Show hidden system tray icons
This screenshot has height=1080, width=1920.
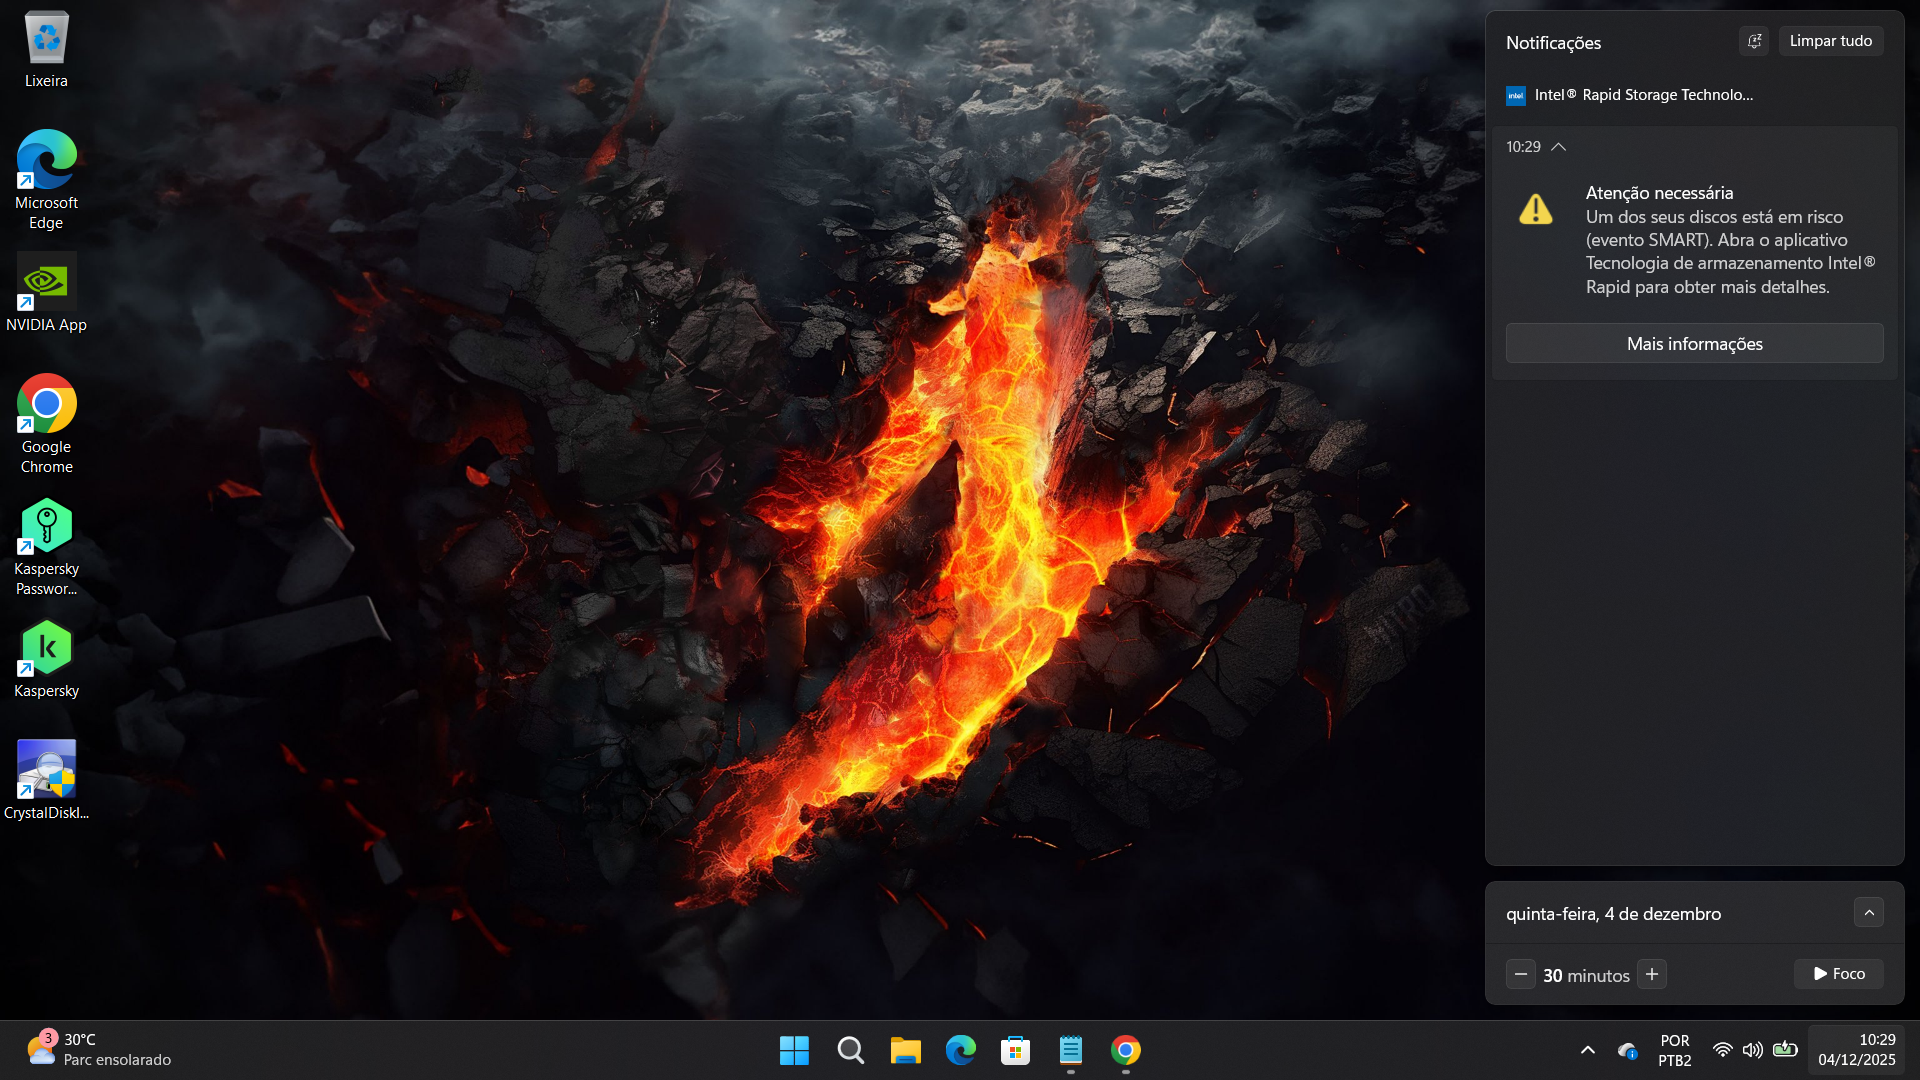click(1587, 1050)
